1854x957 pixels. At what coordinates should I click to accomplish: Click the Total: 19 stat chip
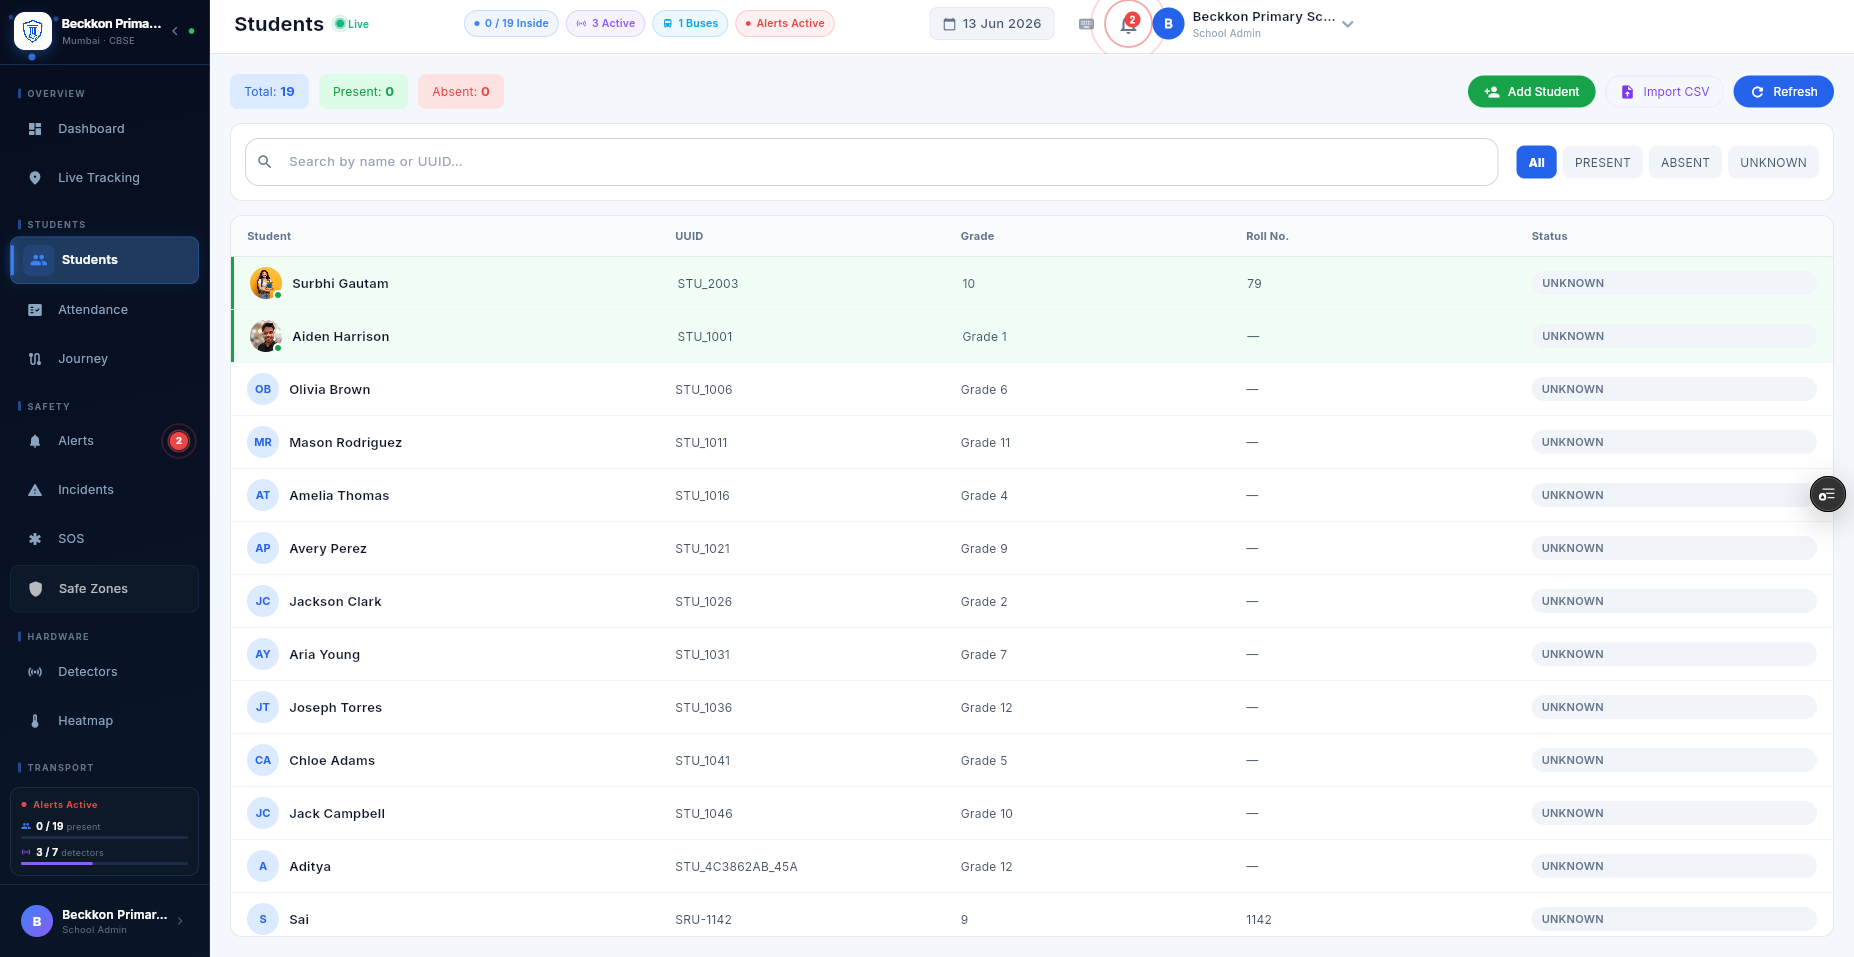(x=269, y=91)
